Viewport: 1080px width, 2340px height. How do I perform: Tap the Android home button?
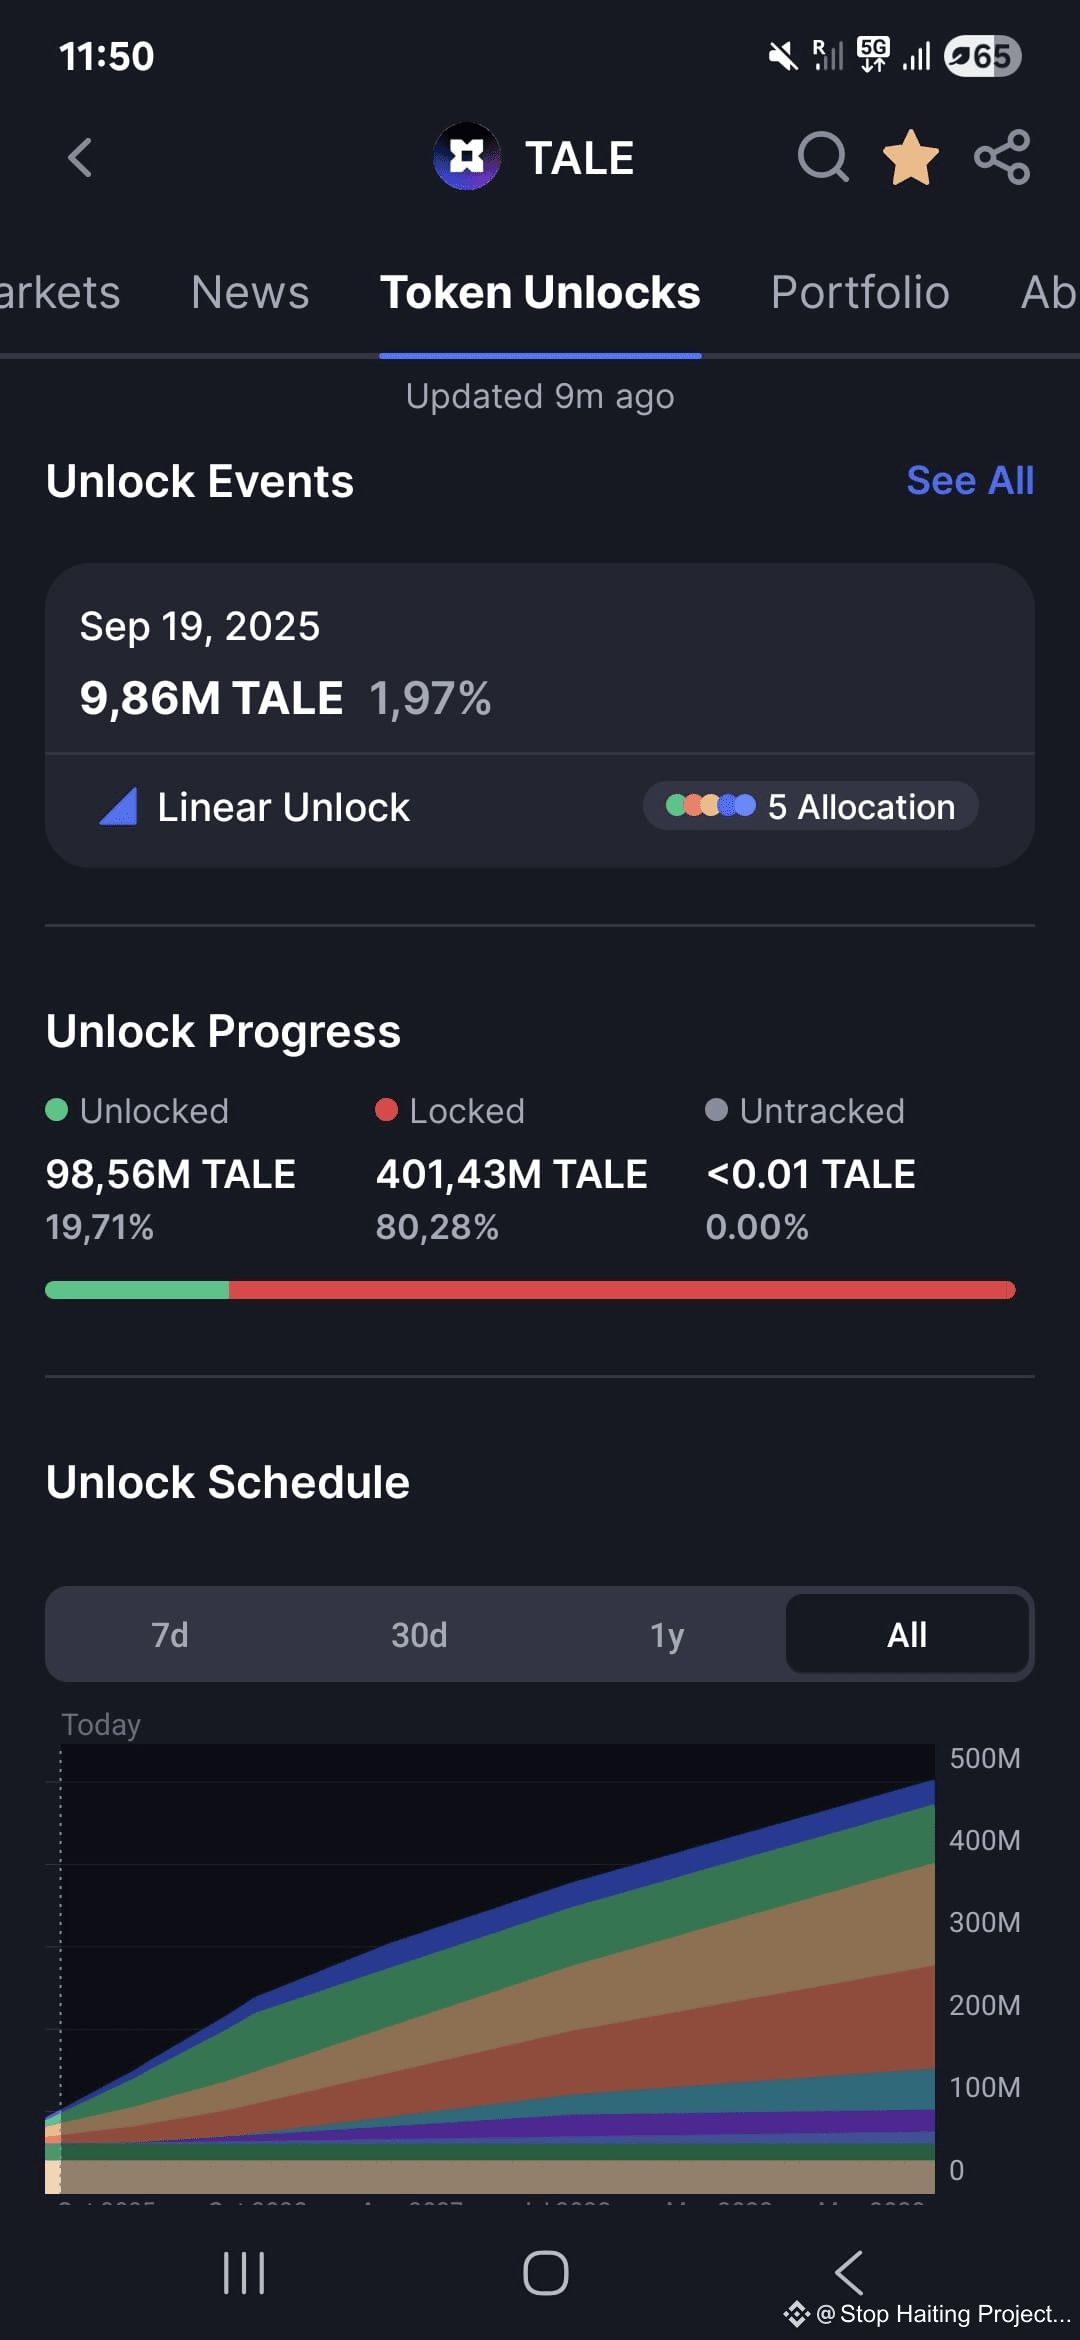click(x=546, y=2273)
